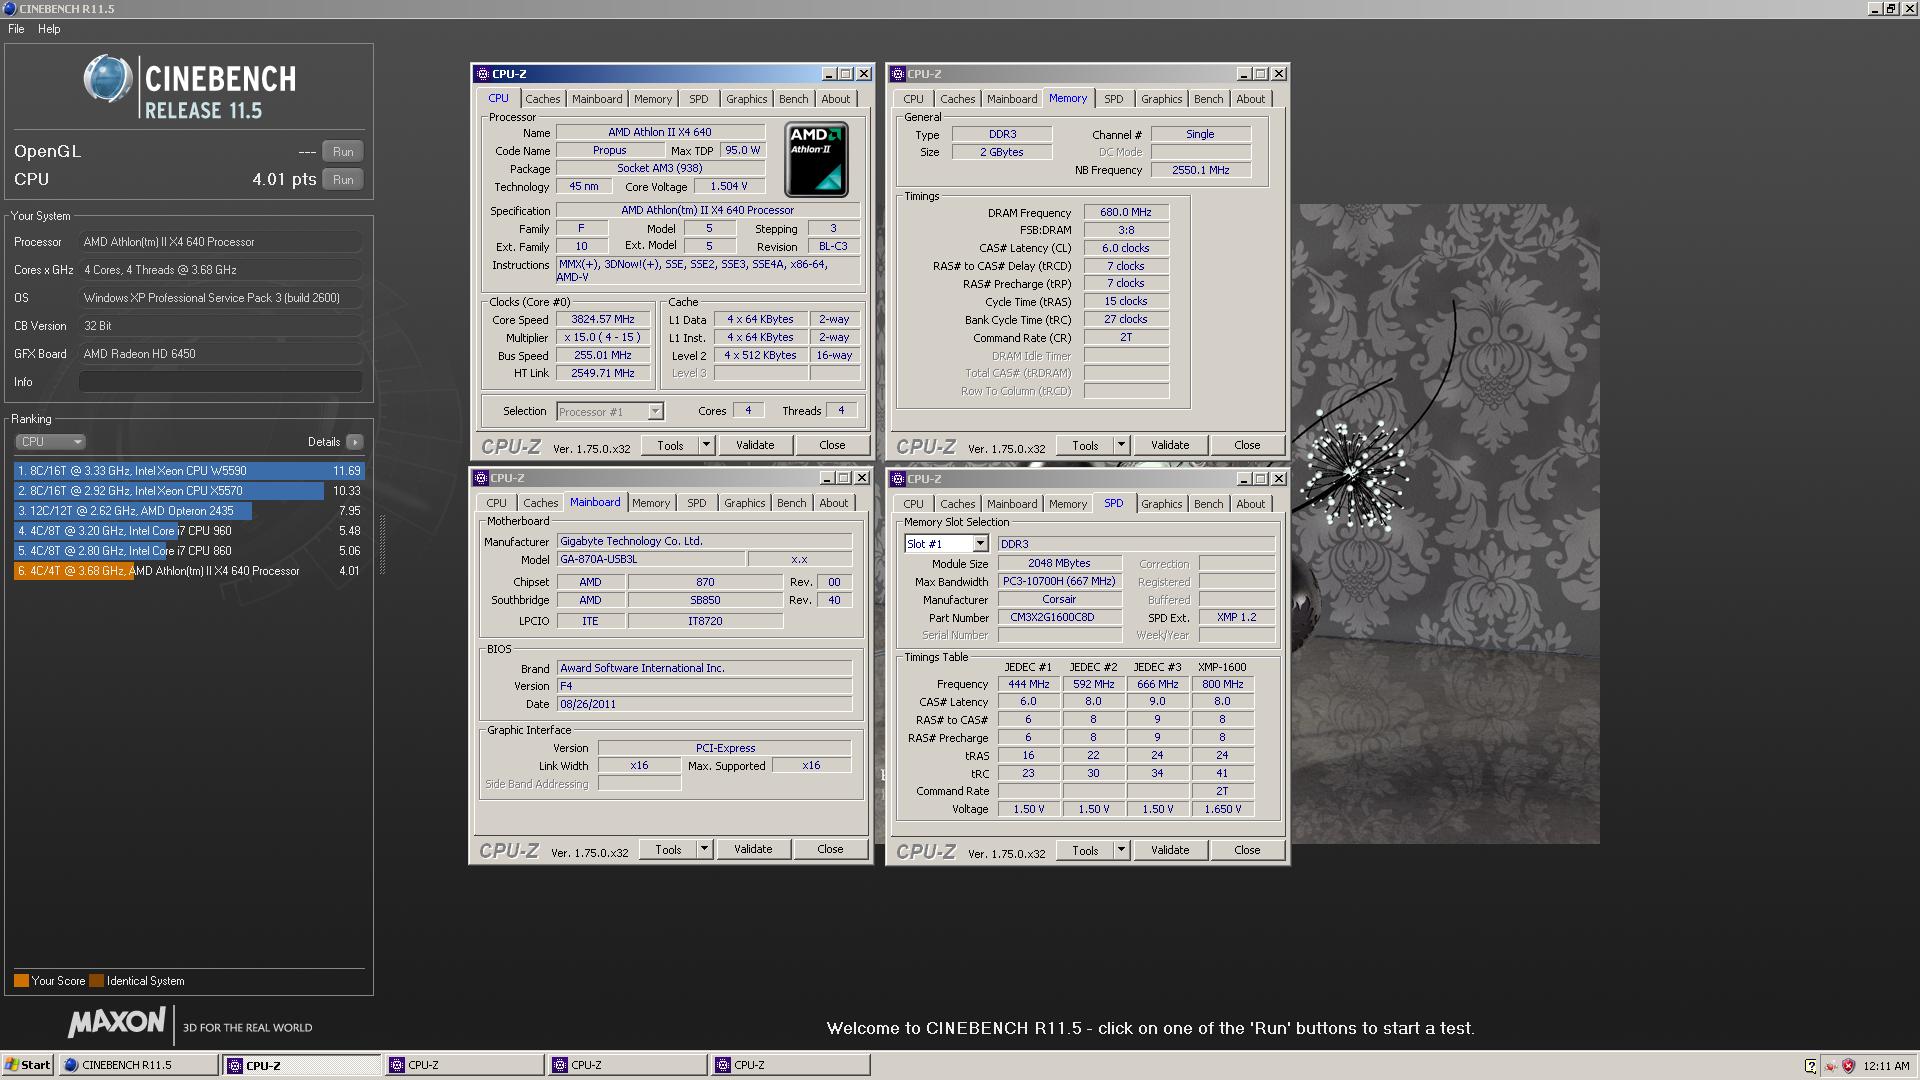The image size is (1920, 1080).
Task: Click the 680.0 MHz DRAM Frequency value
Action: (x=1125, y=212)
